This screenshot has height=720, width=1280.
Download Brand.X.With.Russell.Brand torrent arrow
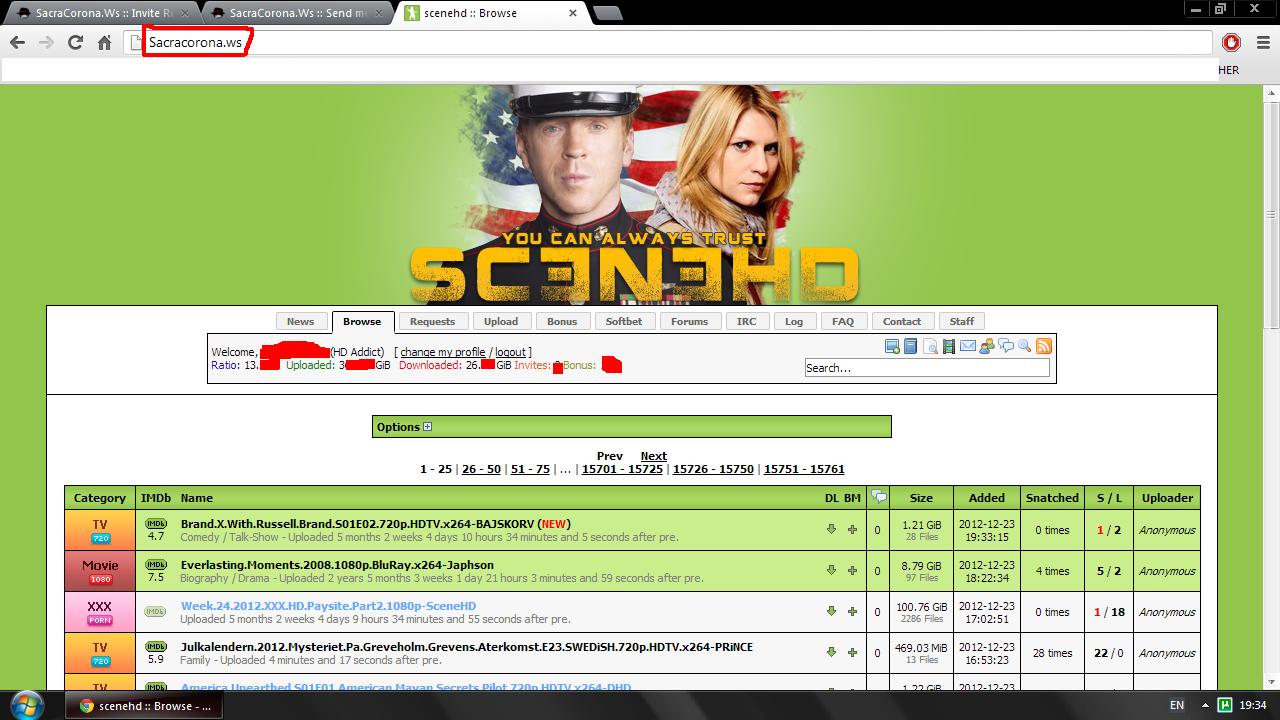(831, 529)
